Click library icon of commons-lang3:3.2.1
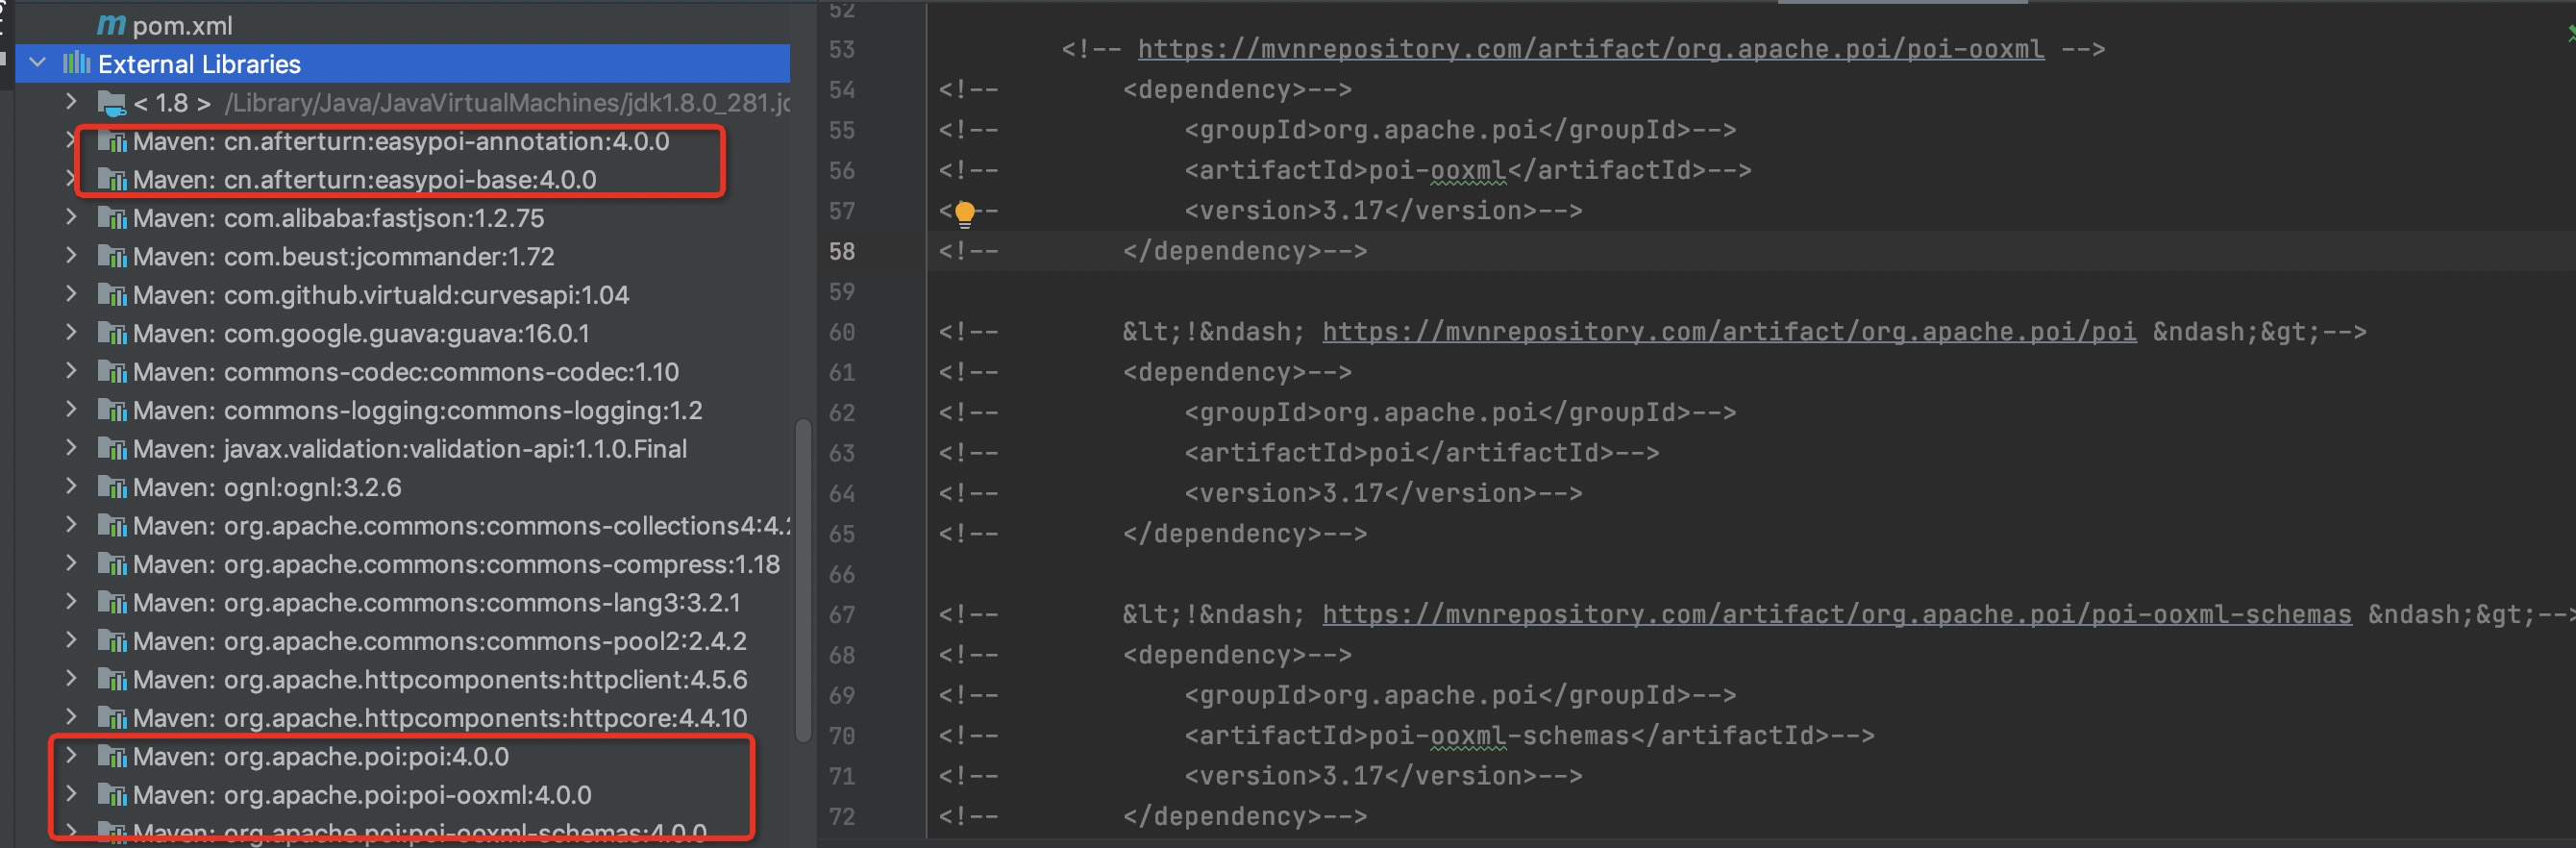This screenshot has width=2576, height=848. (112, 603)
